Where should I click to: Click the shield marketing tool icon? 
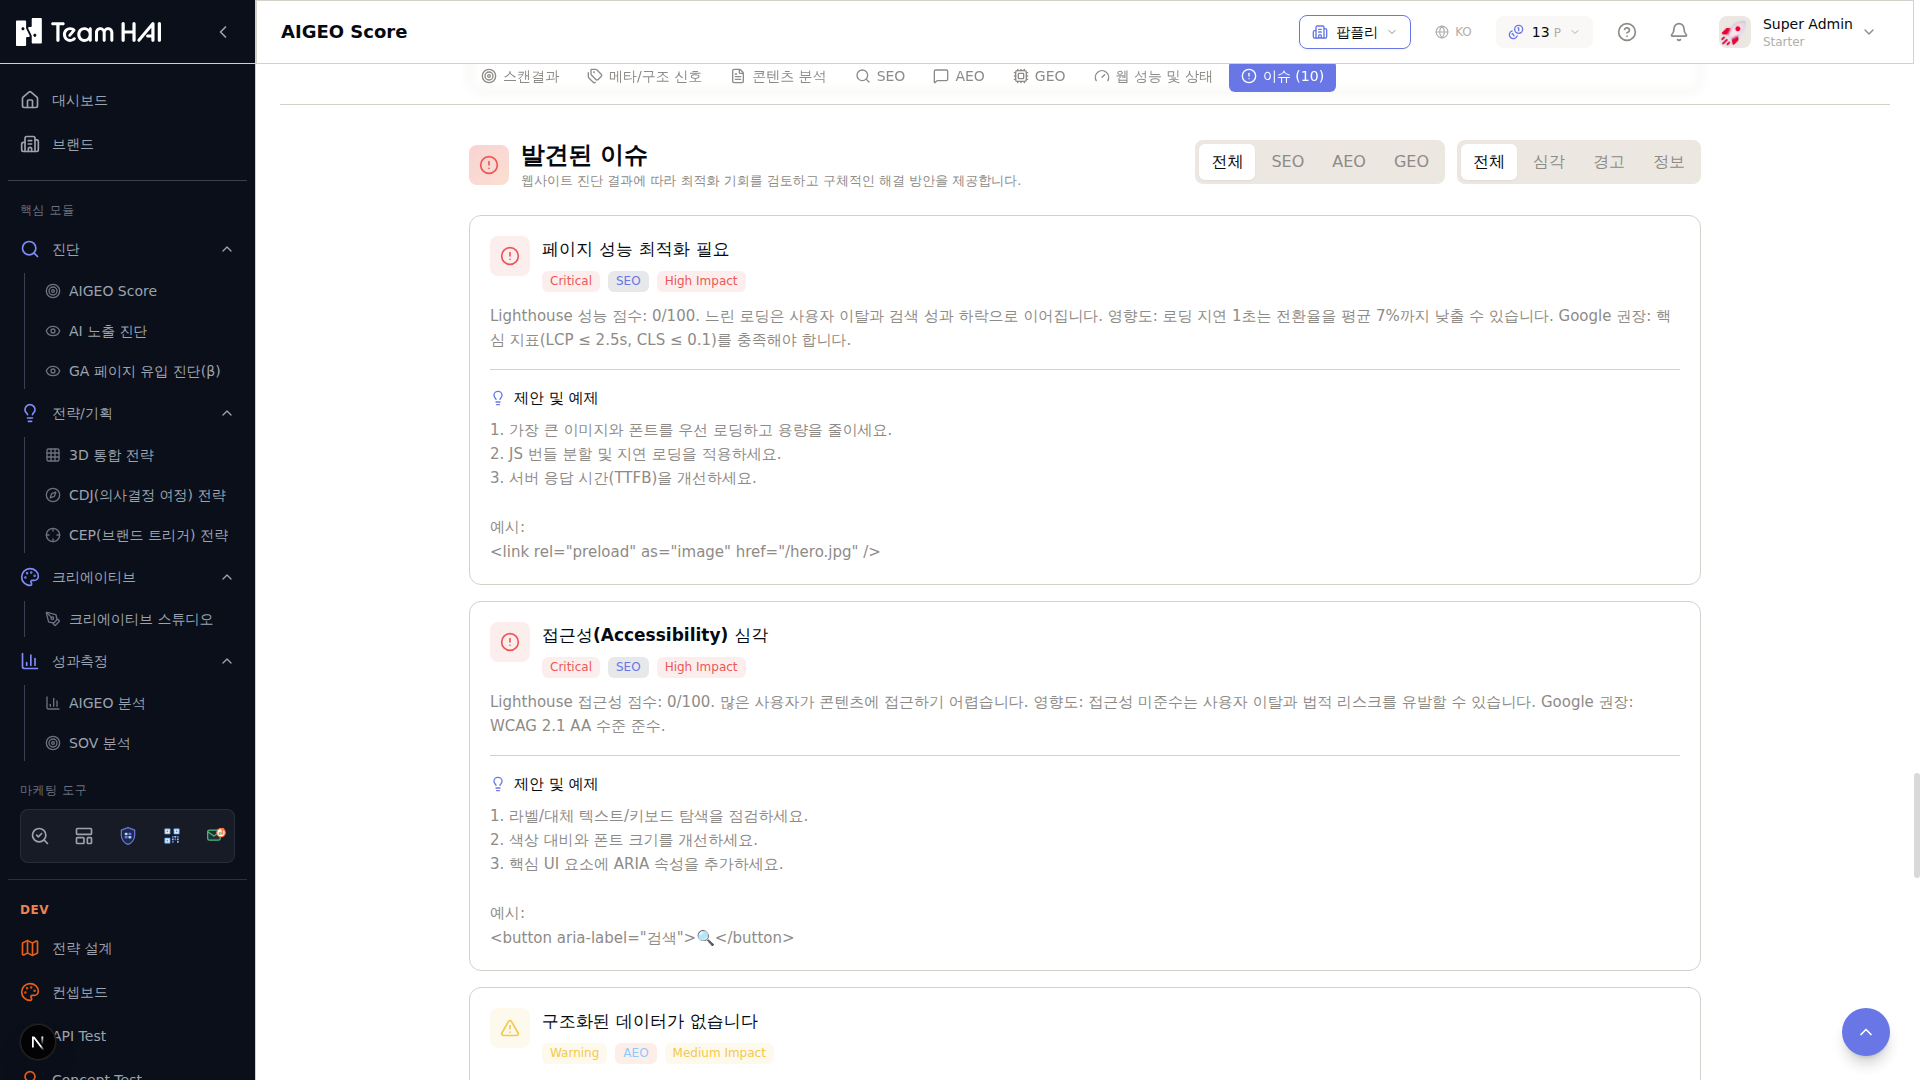click(x=128, y=836)
